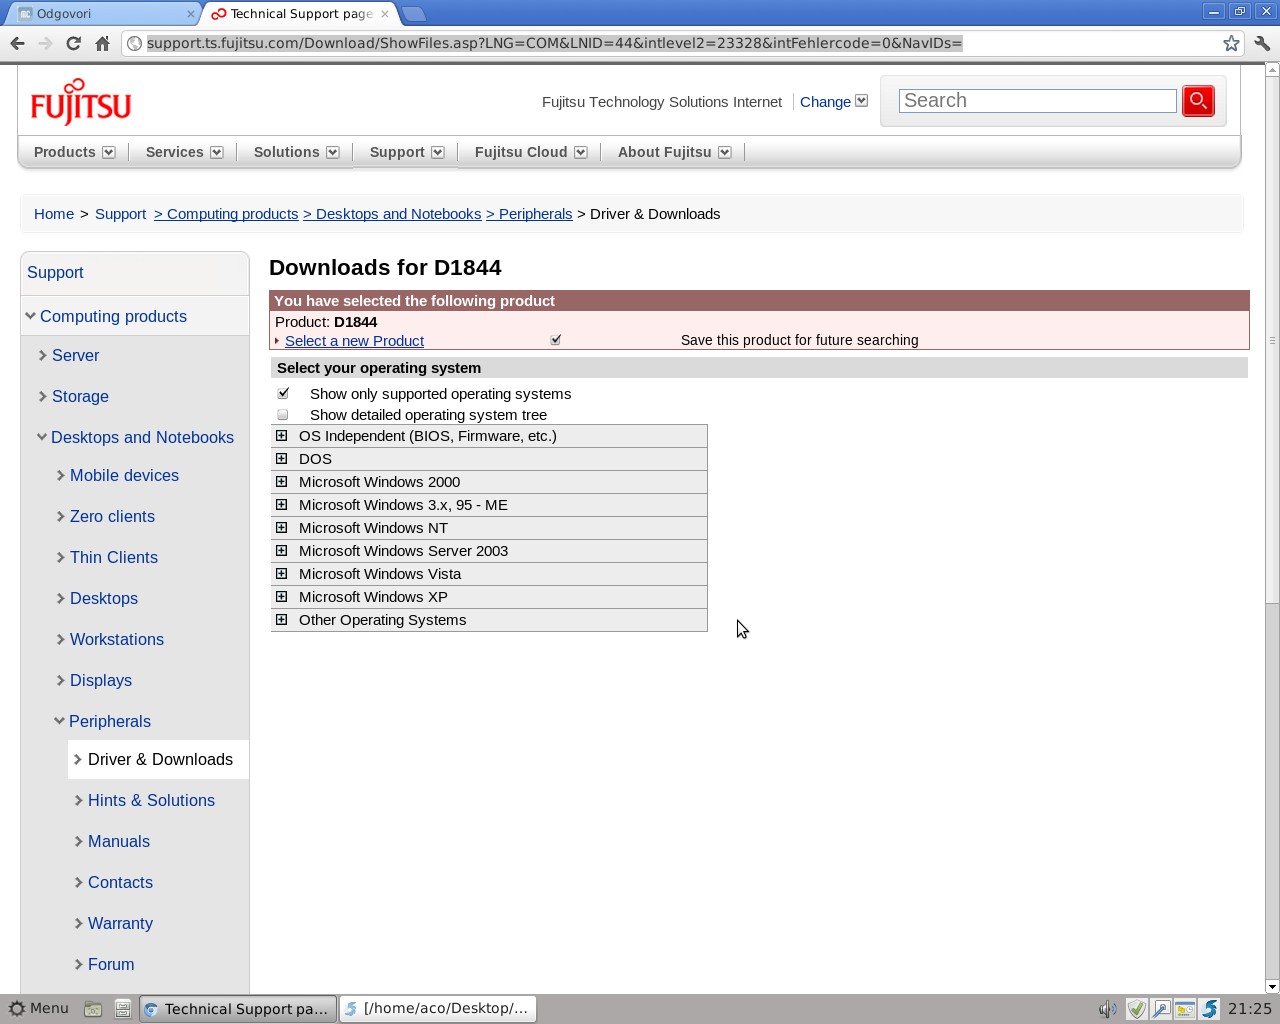Close the Technical Support page tab
Viewport: 1280px width, 1024px height.
pos(385,14)
